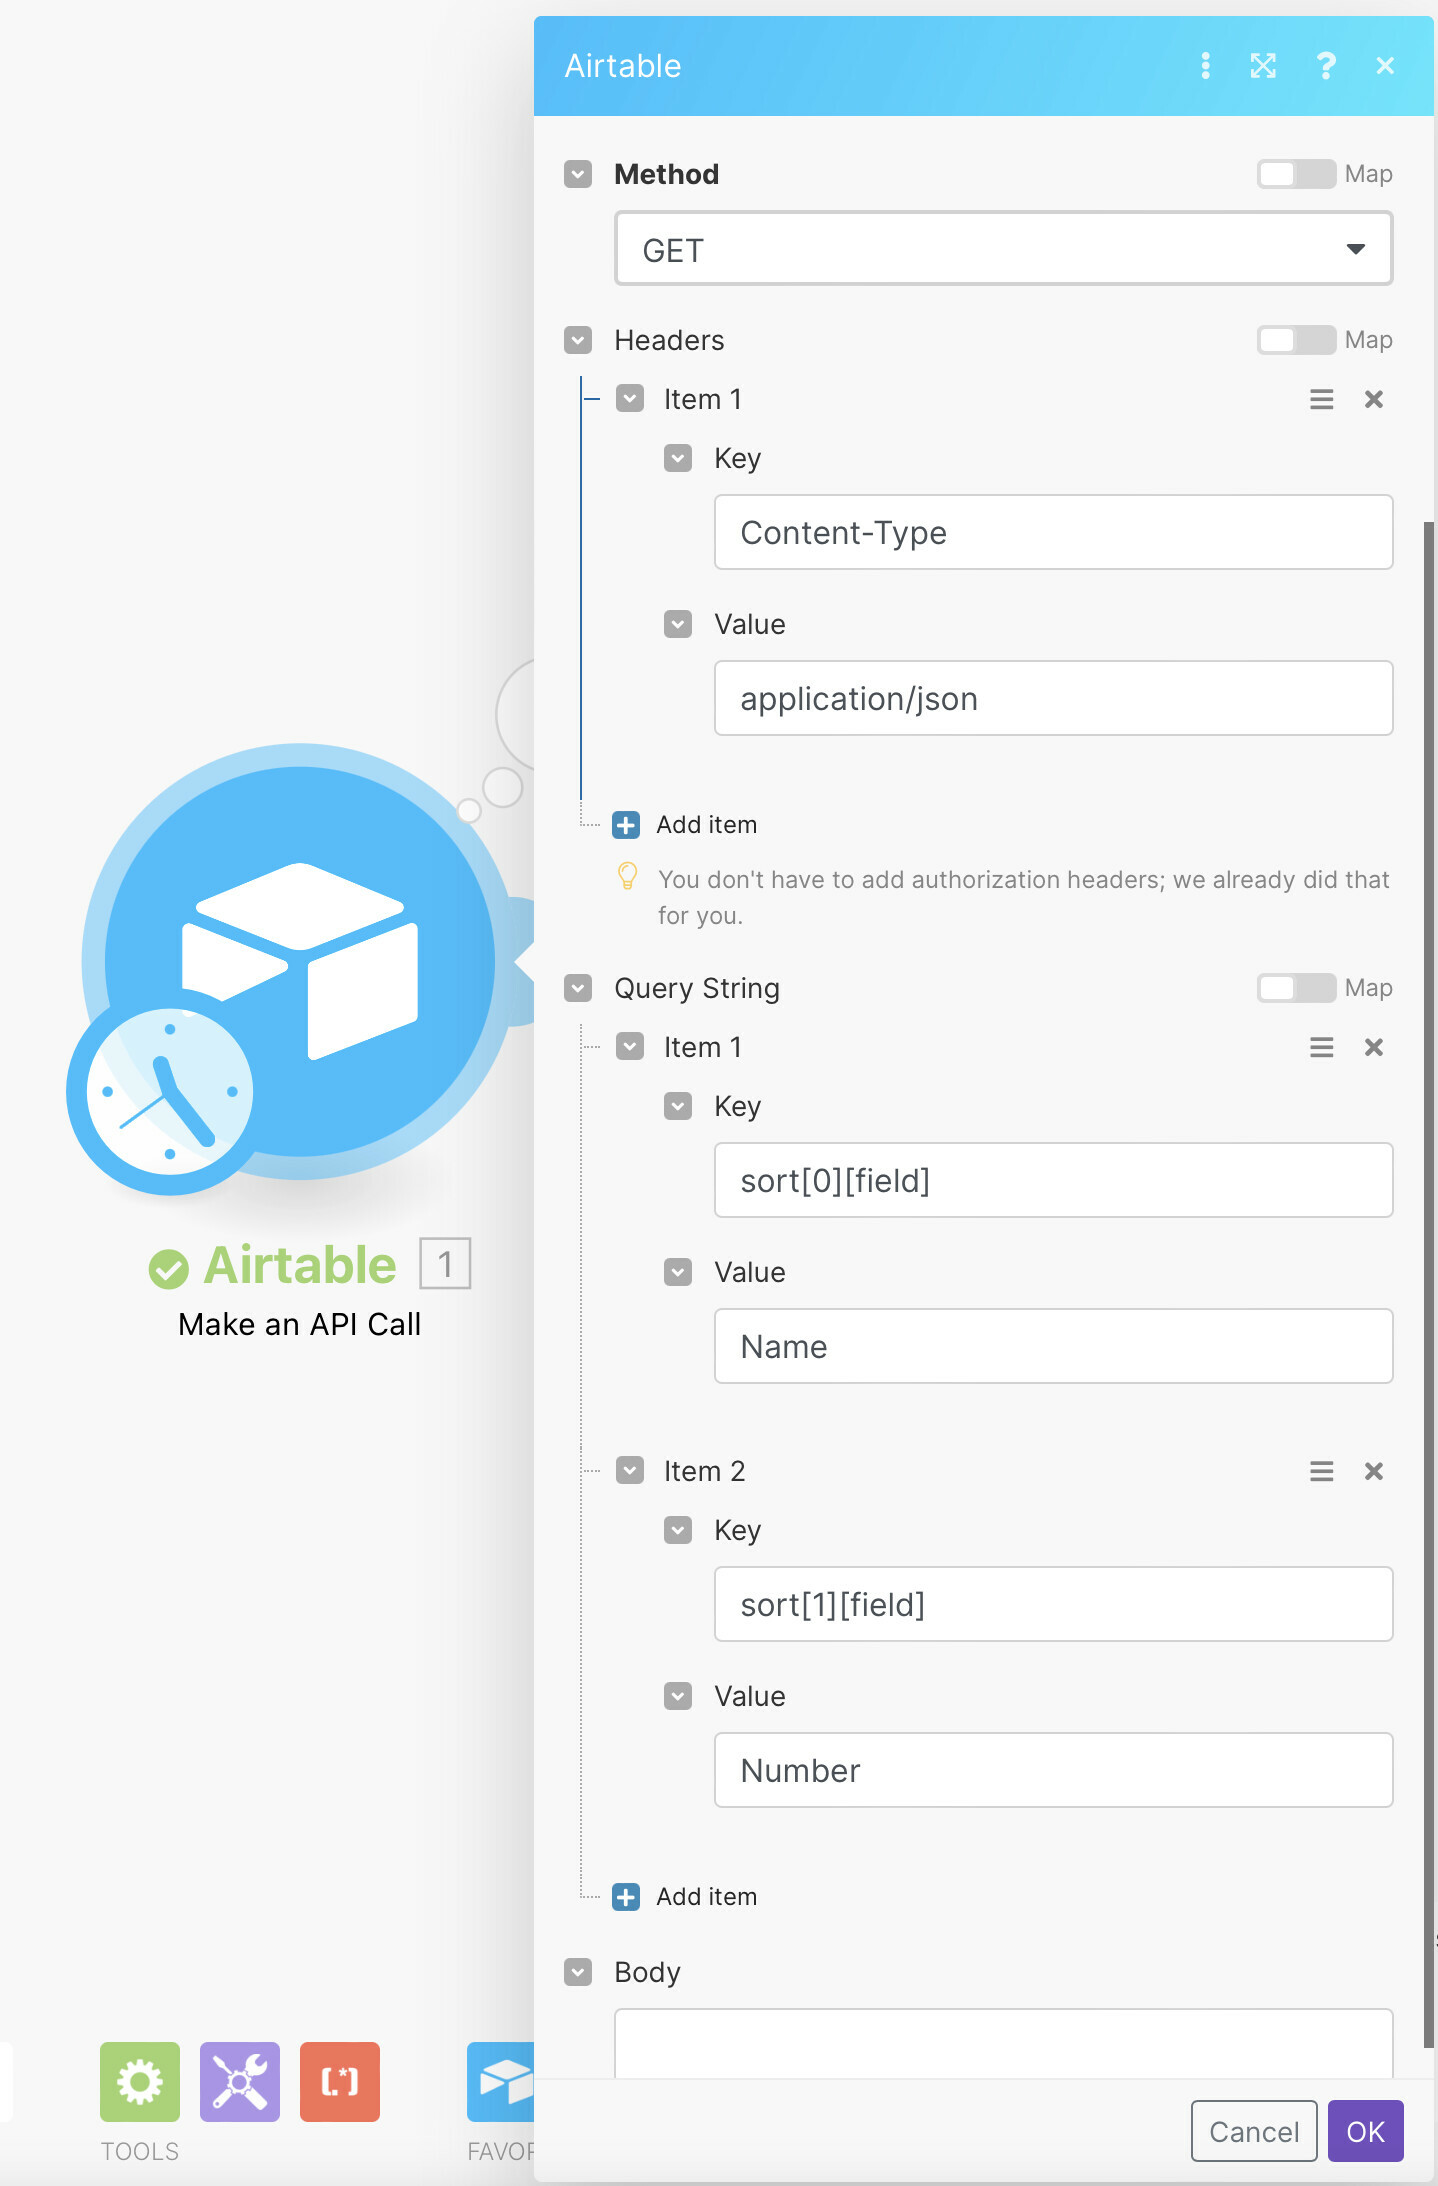Click the Cancel button
The image size is (1438, 2186).
[x=1254, y=2131]
